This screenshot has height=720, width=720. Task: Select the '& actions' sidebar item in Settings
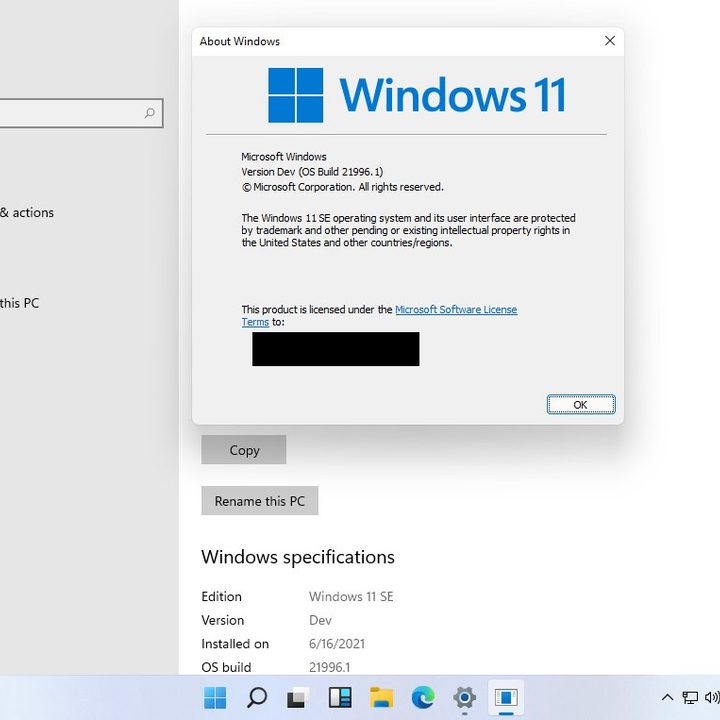click(27, 213)
